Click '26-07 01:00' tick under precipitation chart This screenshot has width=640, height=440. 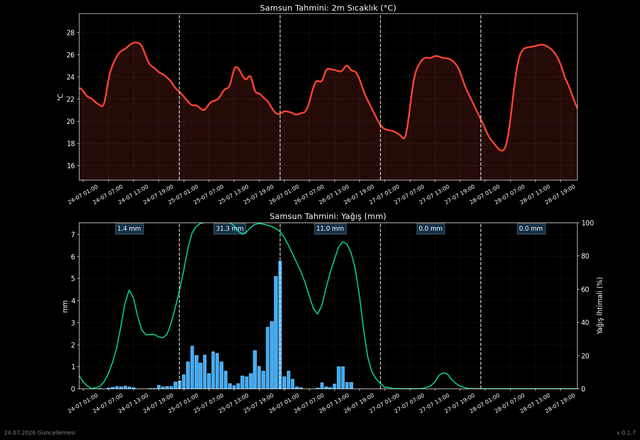point(284,404)
